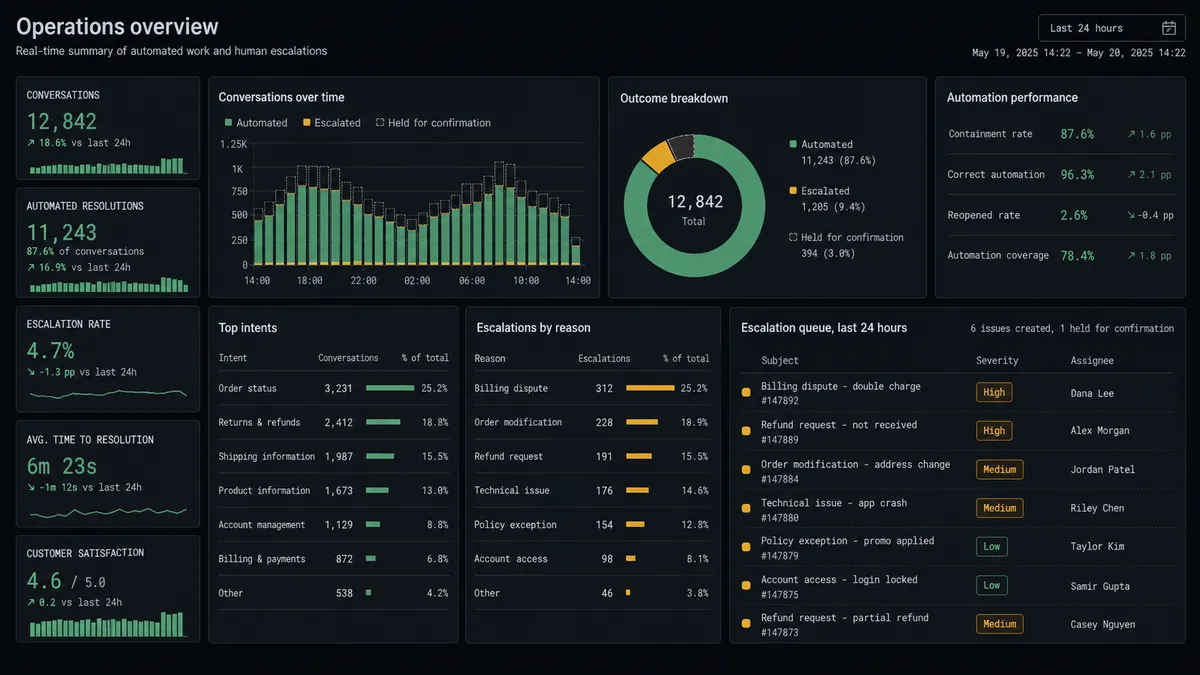Open issue Order modification - address change

(x=855, y=464)
